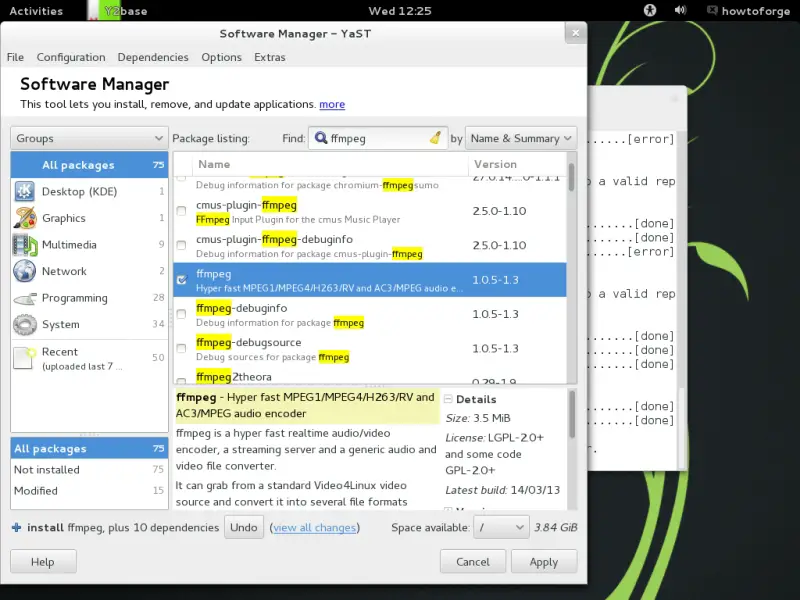The image size is (800, 600).
Task: Click the Help button
Action: (43, 562)
